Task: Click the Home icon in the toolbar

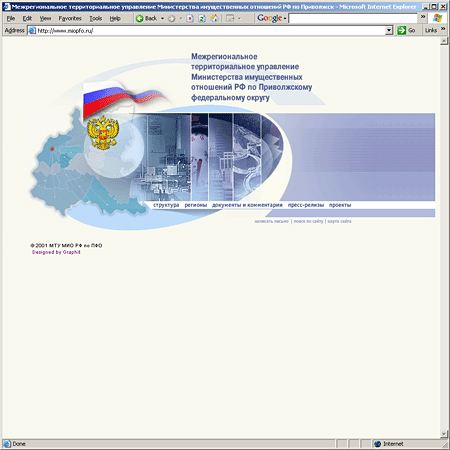Action: point(214,18)
